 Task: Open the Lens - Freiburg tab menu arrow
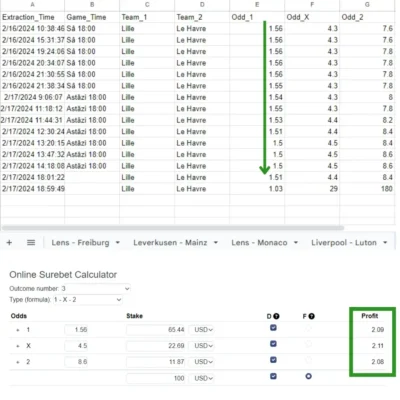(118, 243)
